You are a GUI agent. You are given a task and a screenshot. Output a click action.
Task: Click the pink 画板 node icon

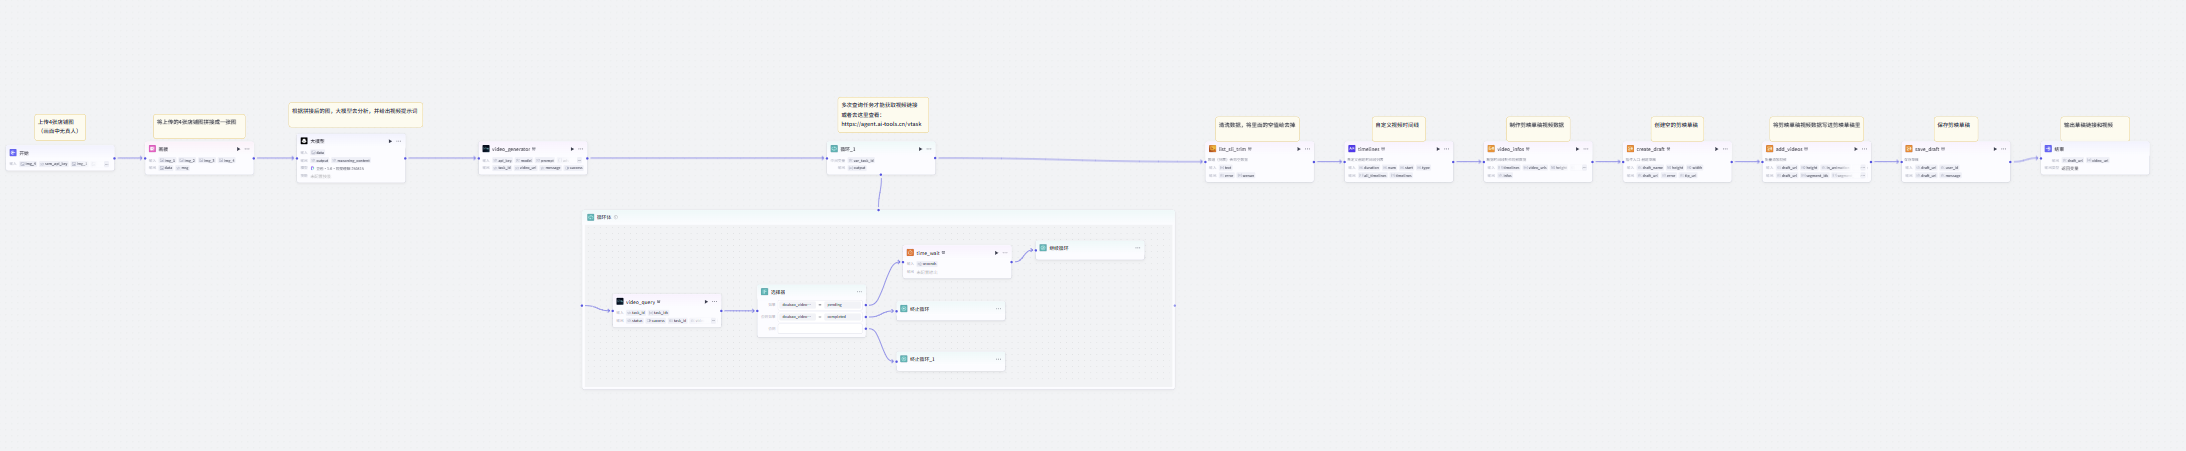[152, 149]
